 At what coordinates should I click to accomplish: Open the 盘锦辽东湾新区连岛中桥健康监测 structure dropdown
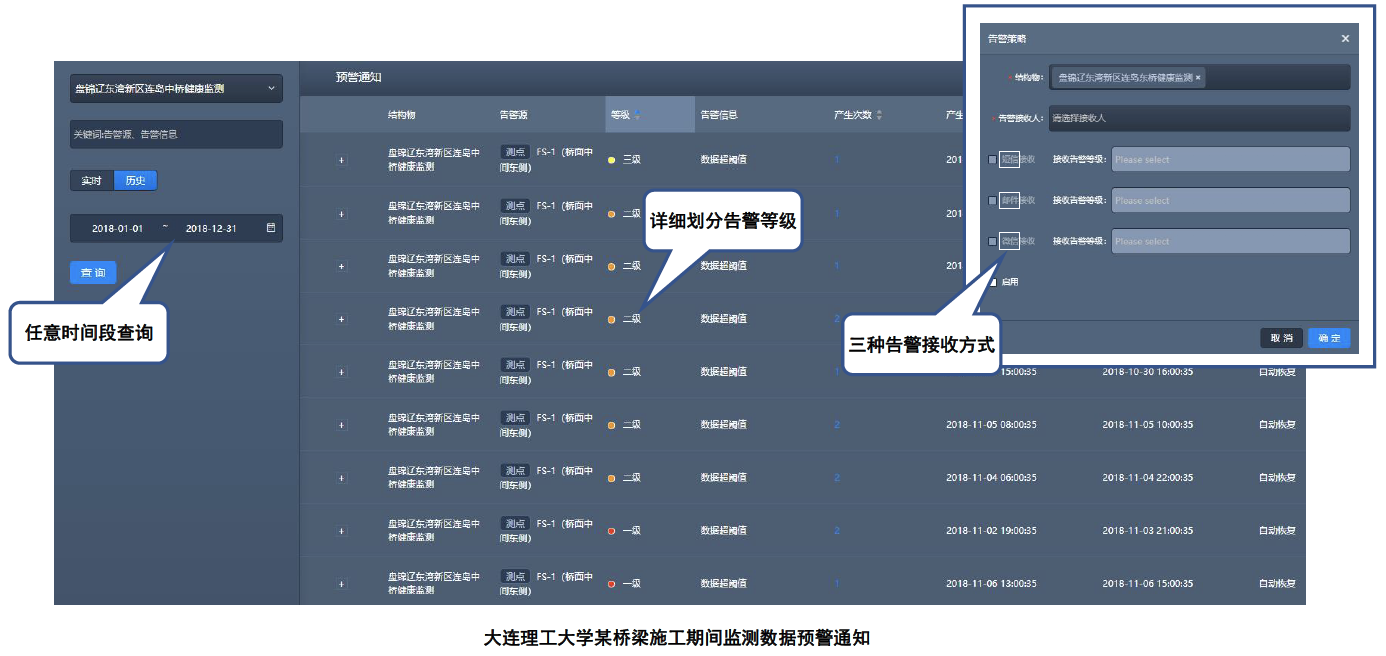[176, 88]
